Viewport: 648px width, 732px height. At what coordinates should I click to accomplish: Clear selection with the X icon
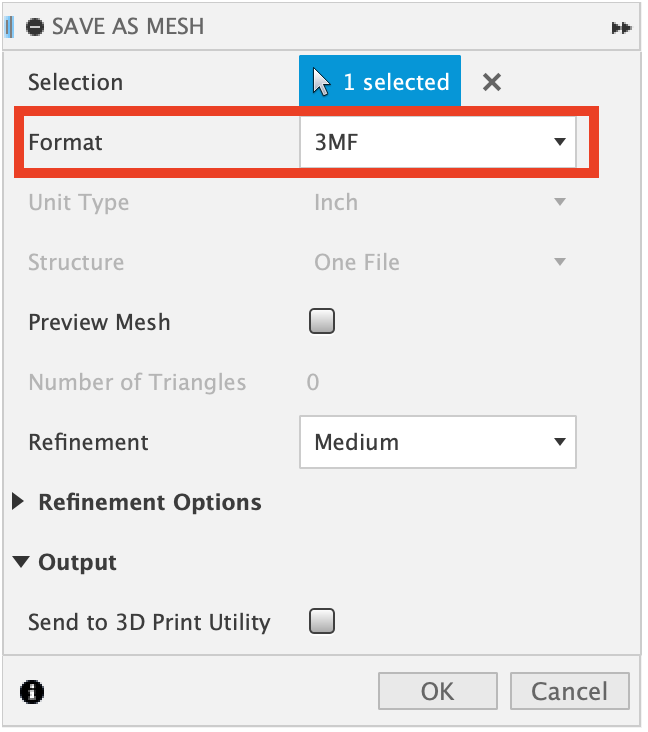point(491,82)
